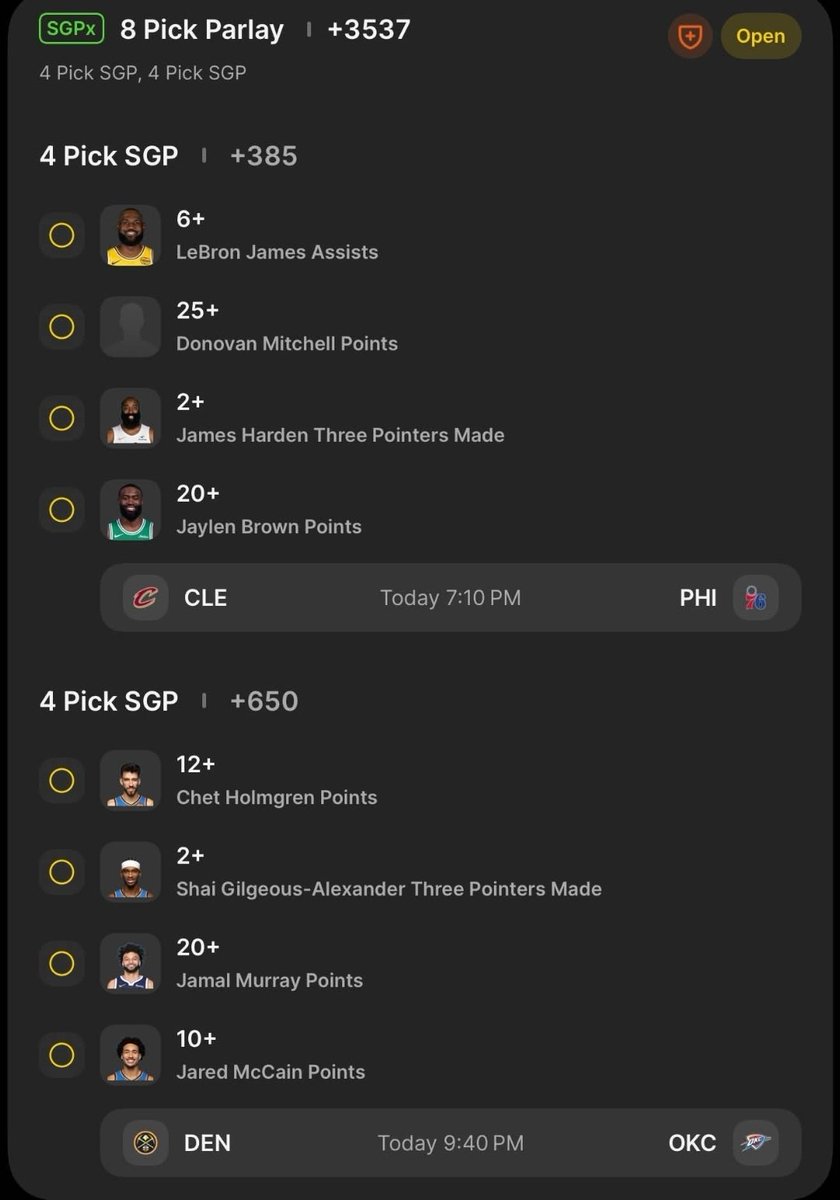The width and height of the screenshot is (840, 1200).
Task: Click the Denver Nuggets team logo
Action: (146, 1143)
